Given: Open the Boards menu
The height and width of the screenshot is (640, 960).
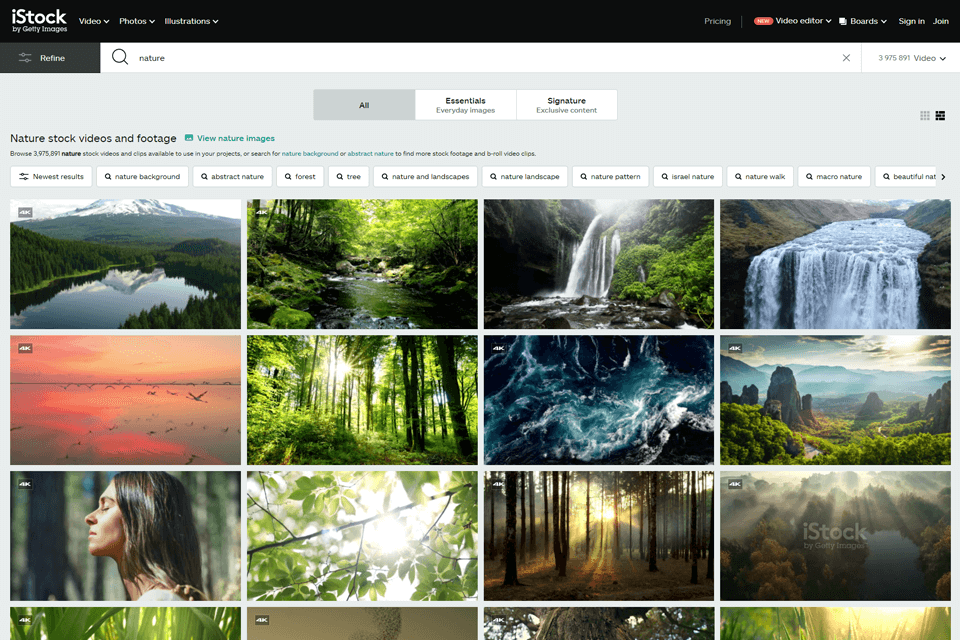Looking at the screenshot, I should pos(863,21).
